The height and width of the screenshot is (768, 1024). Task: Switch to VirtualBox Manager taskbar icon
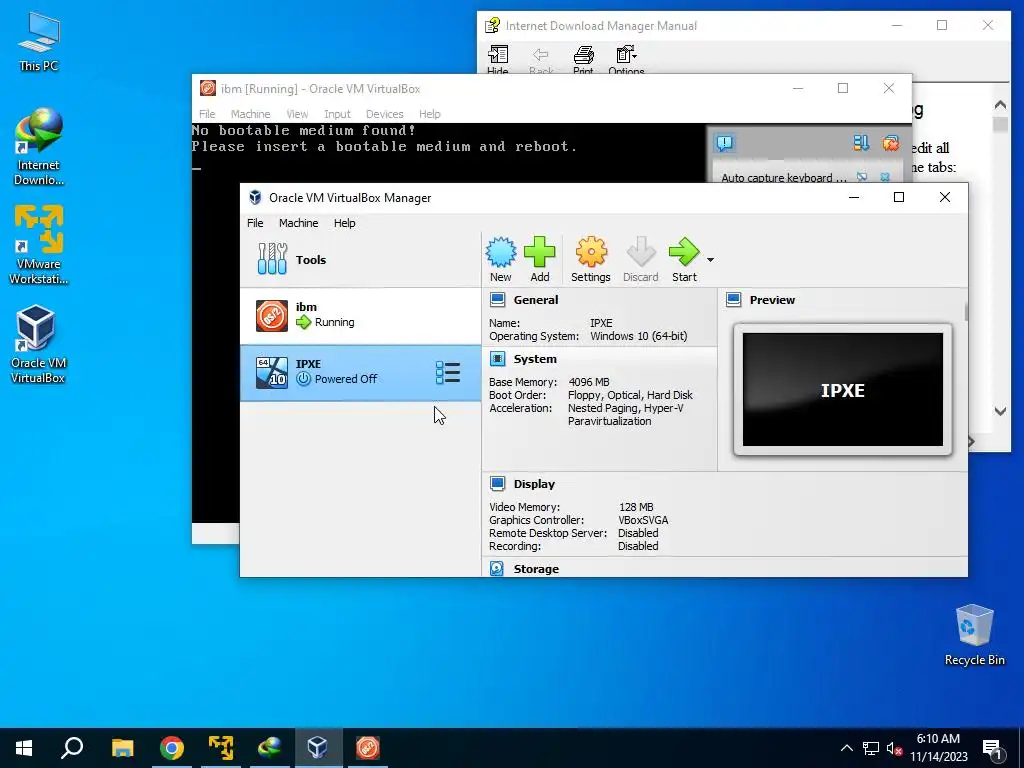pos(318,748)
